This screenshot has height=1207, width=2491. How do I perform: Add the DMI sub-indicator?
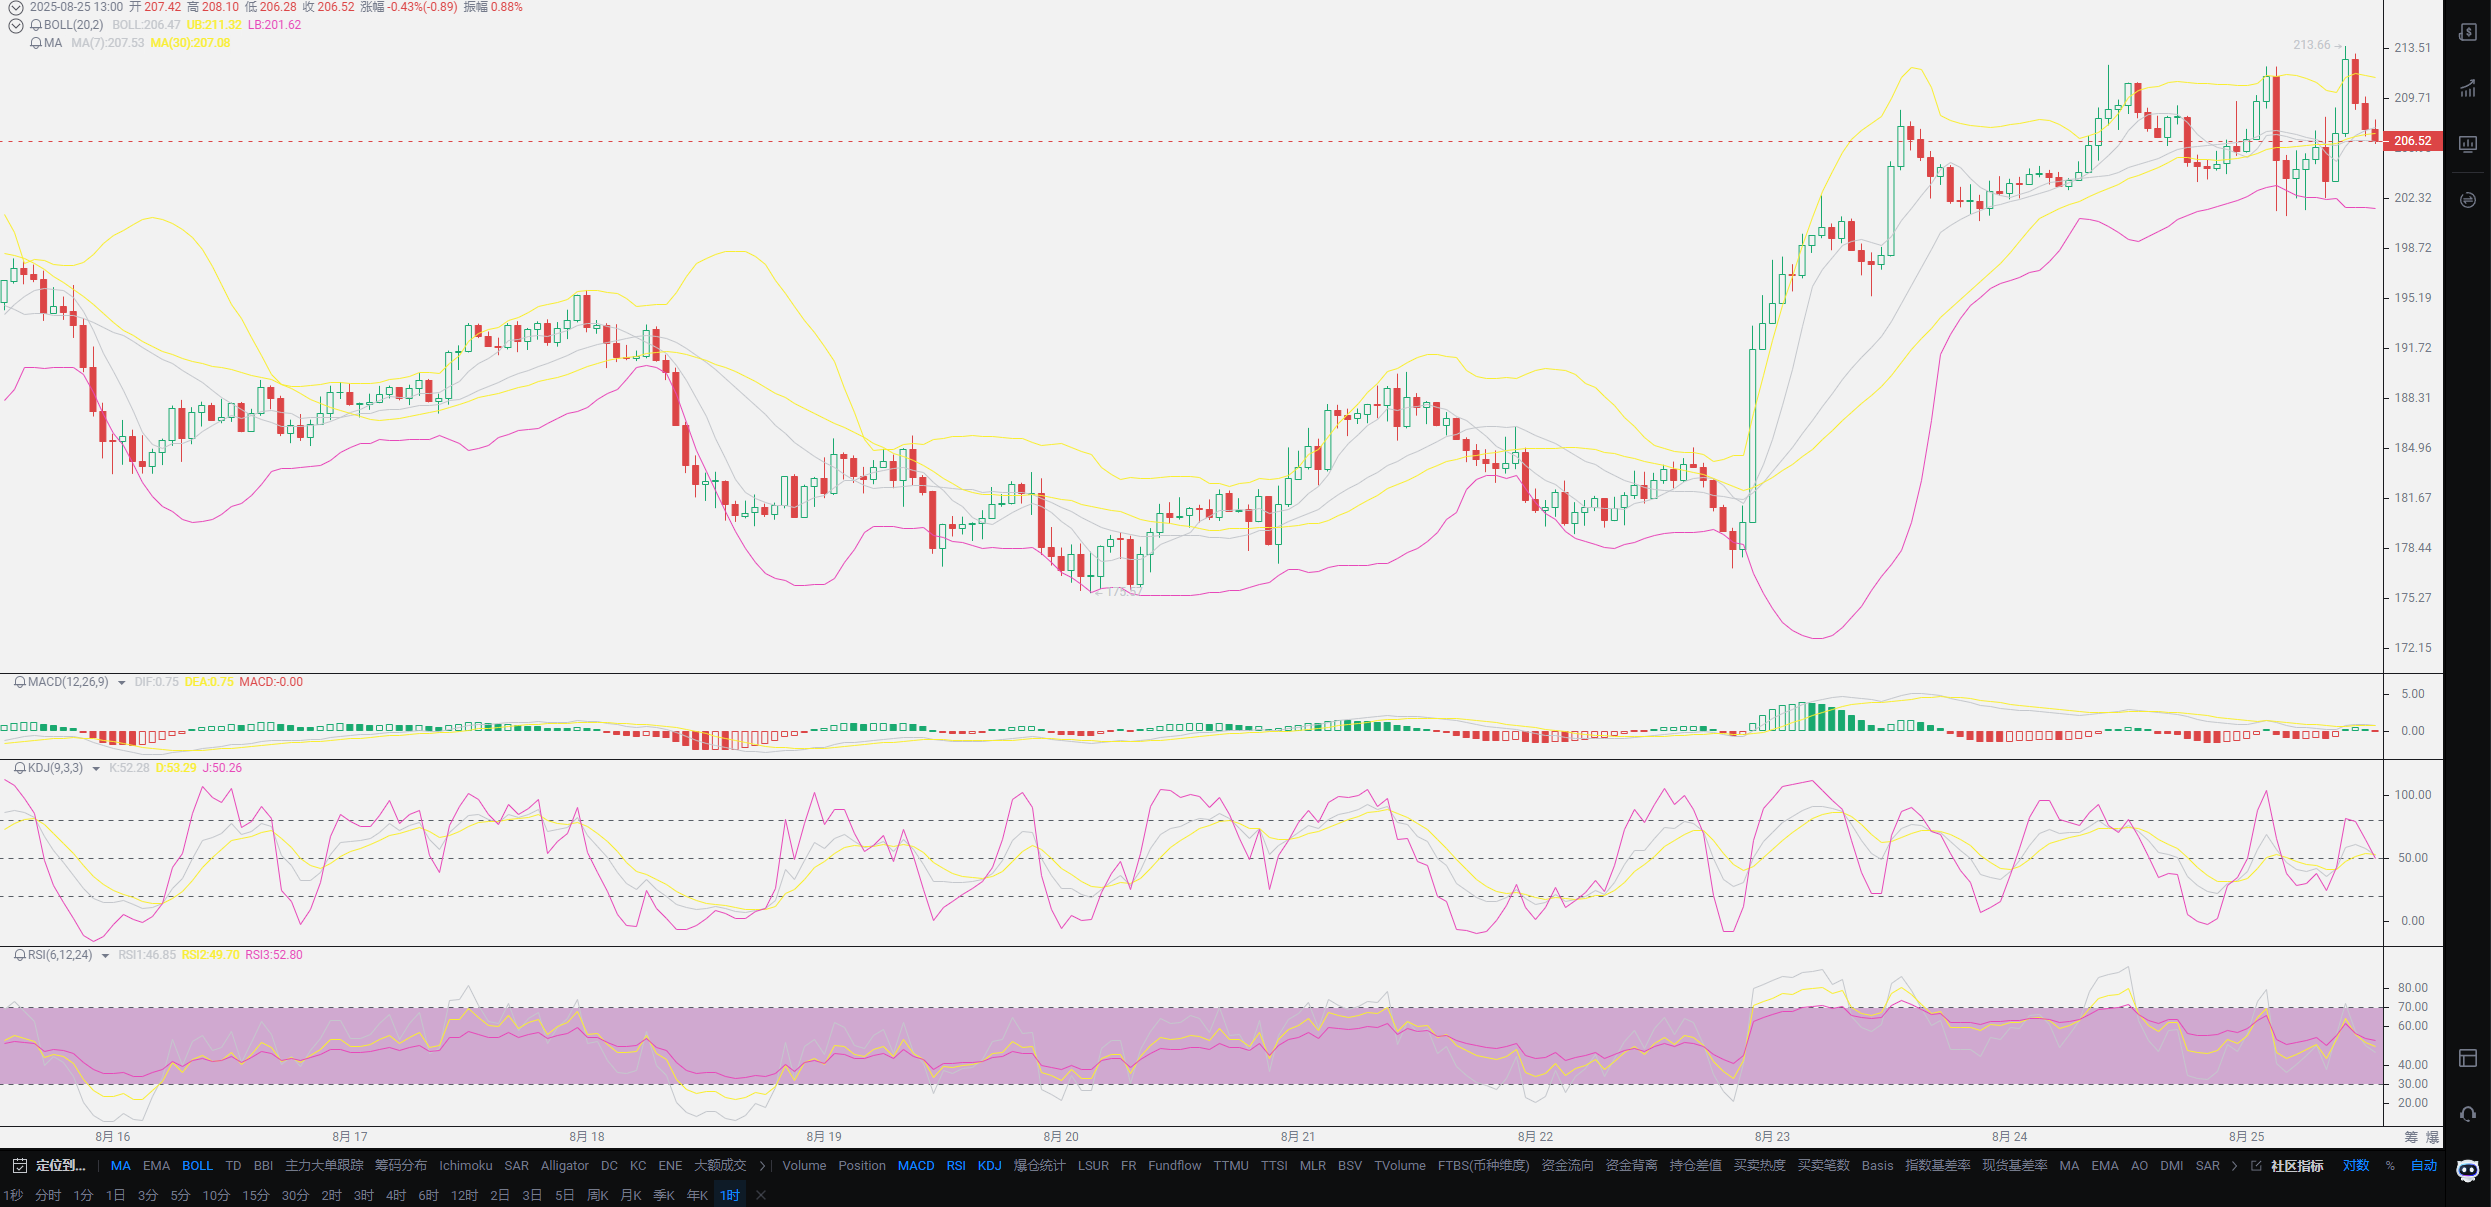point(2172,1166)
